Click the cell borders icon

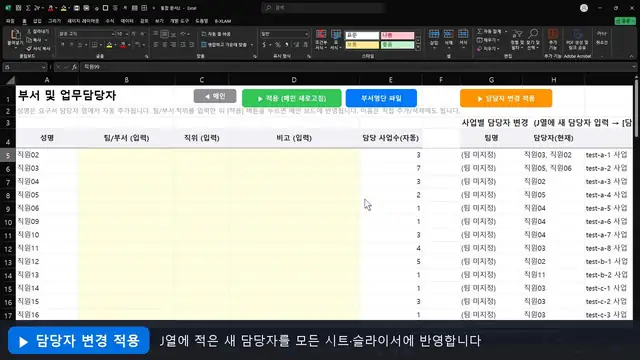pos(94,44)
